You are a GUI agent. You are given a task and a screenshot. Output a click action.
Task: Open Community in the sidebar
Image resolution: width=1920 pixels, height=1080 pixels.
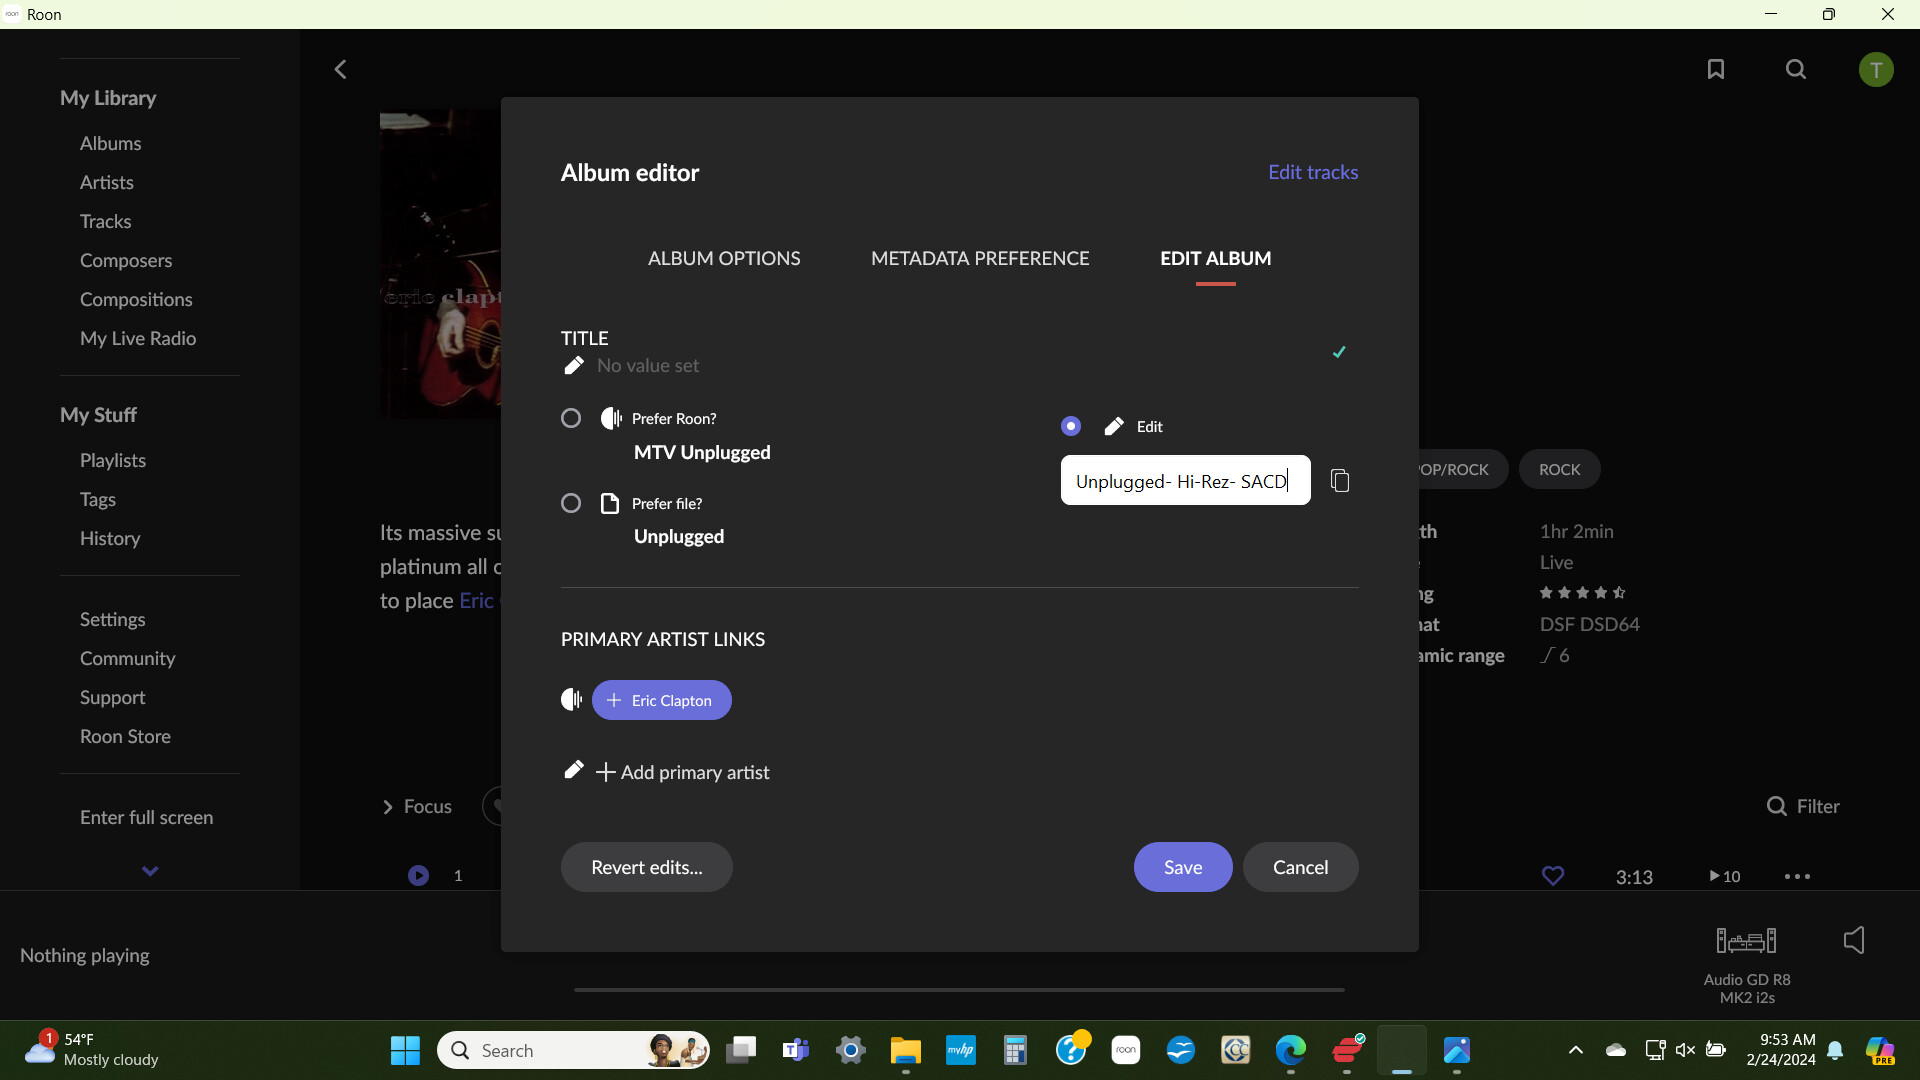128,658
